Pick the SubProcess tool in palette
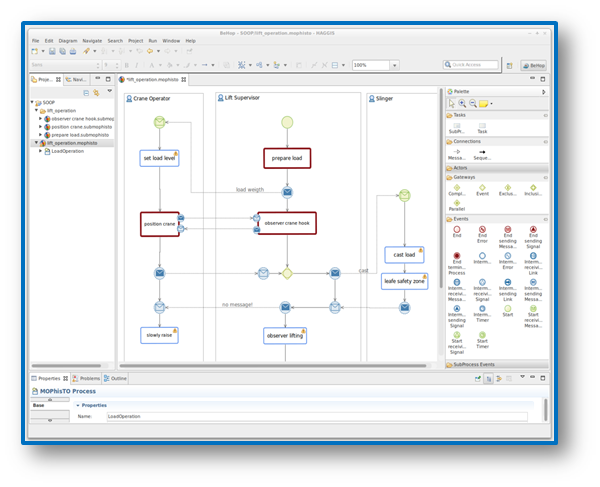 (x=456, y=126)
